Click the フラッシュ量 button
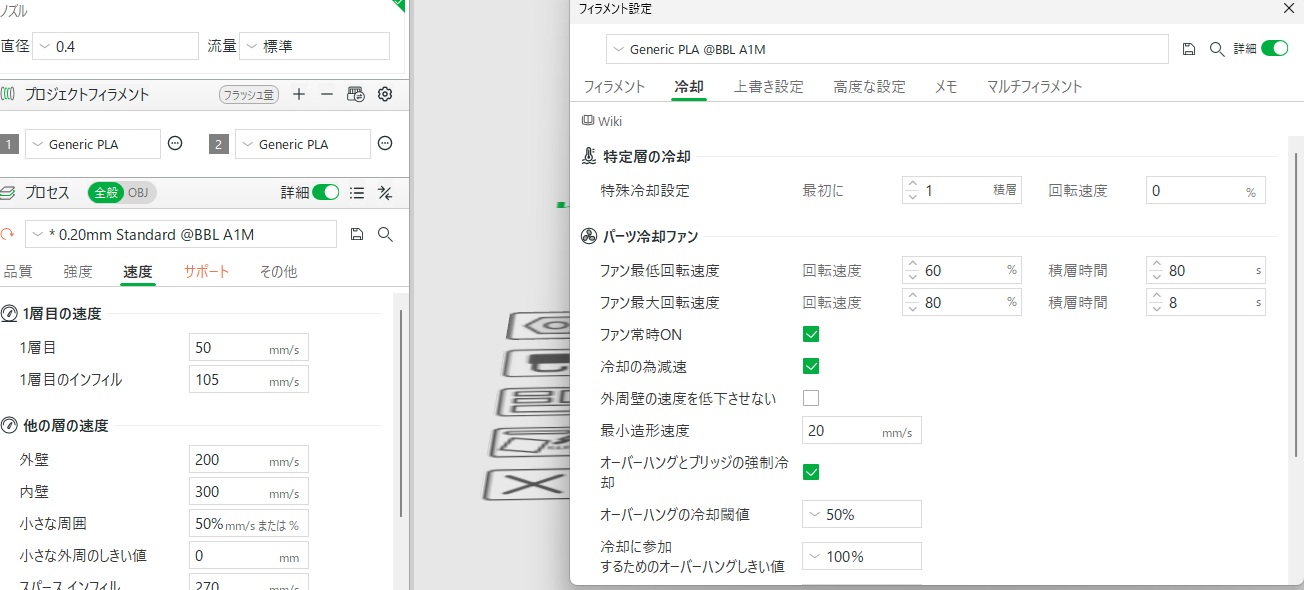1304x590 pixels. point(248,95)
